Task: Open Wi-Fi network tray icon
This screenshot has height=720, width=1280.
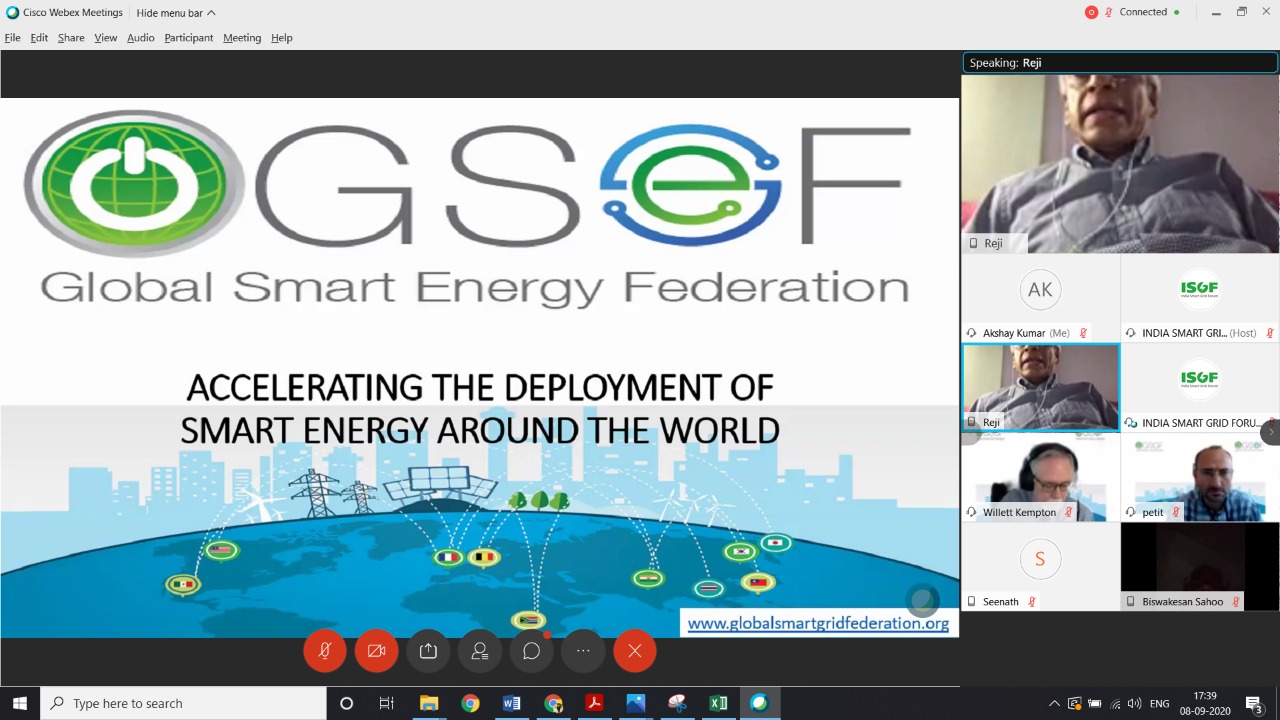Action: pos(1115,703)
